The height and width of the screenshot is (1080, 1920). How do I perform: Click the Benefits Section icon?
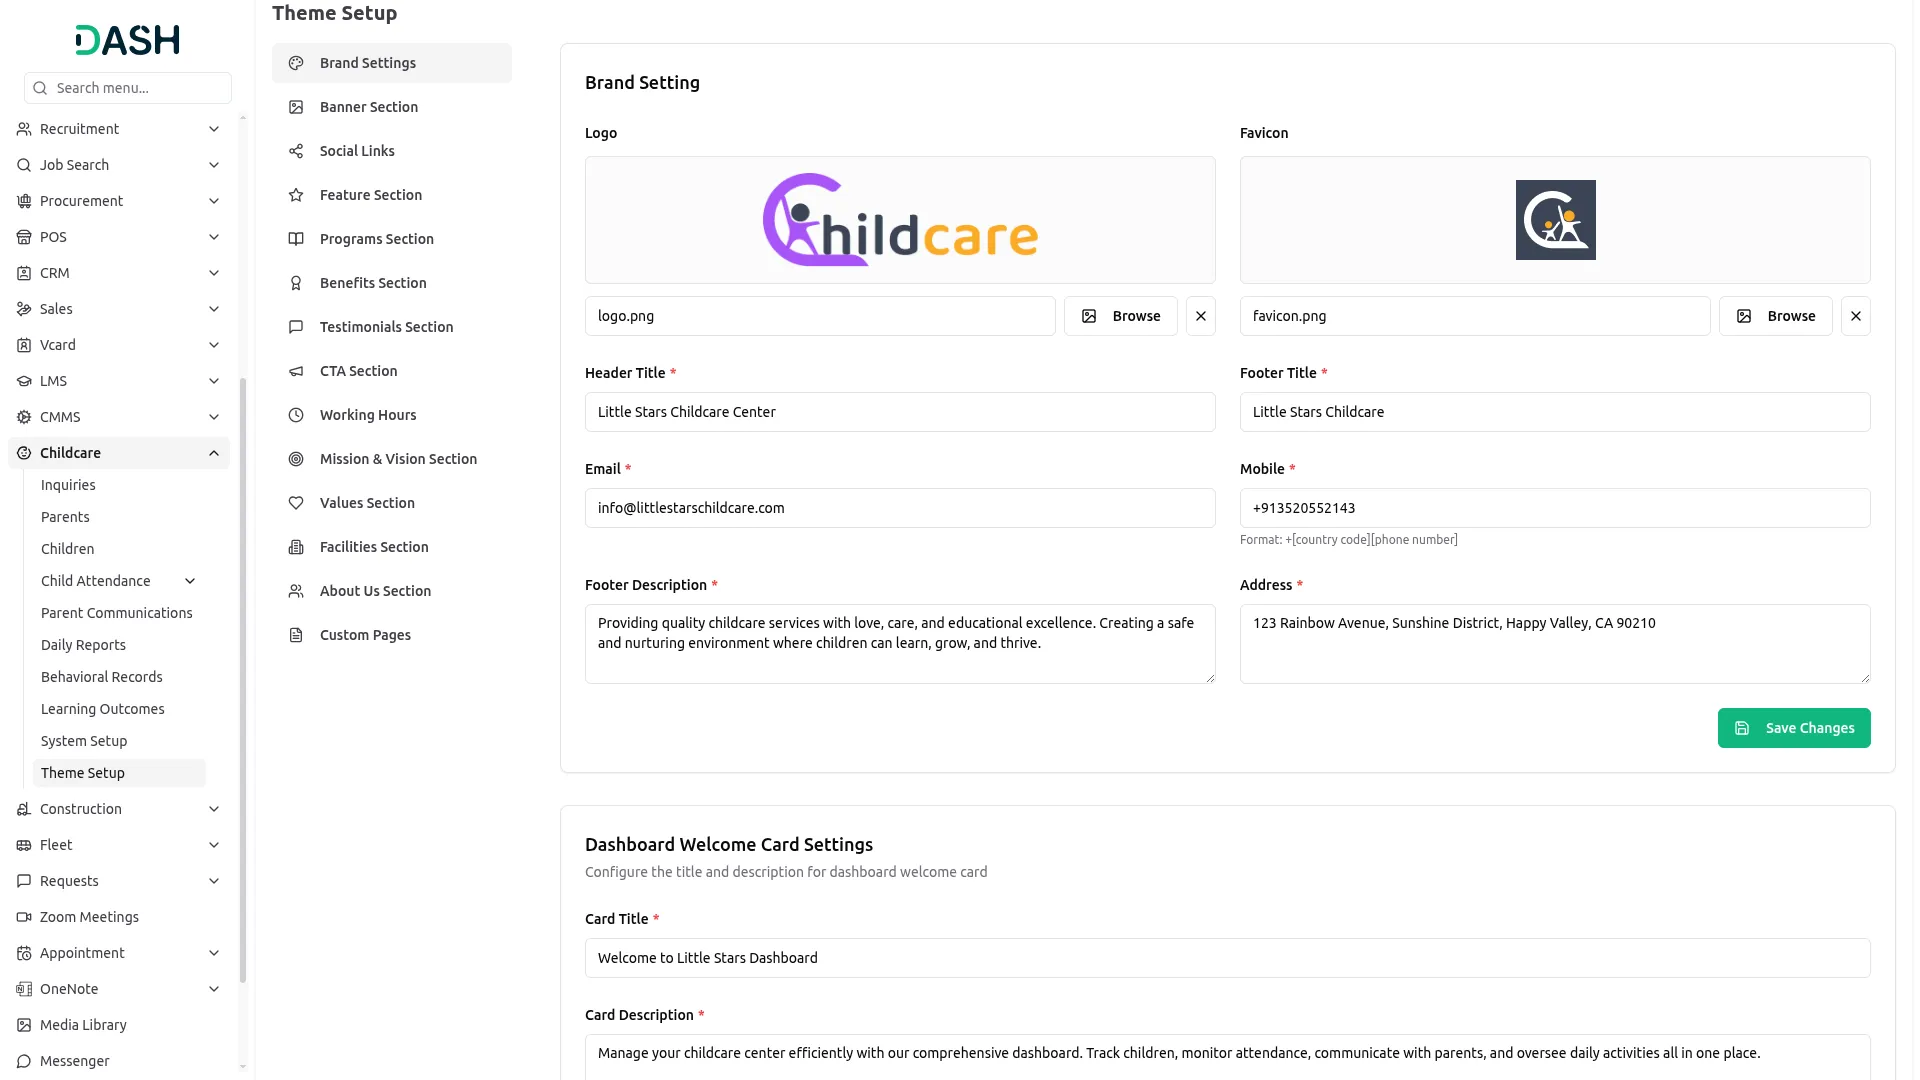(295, 283)
